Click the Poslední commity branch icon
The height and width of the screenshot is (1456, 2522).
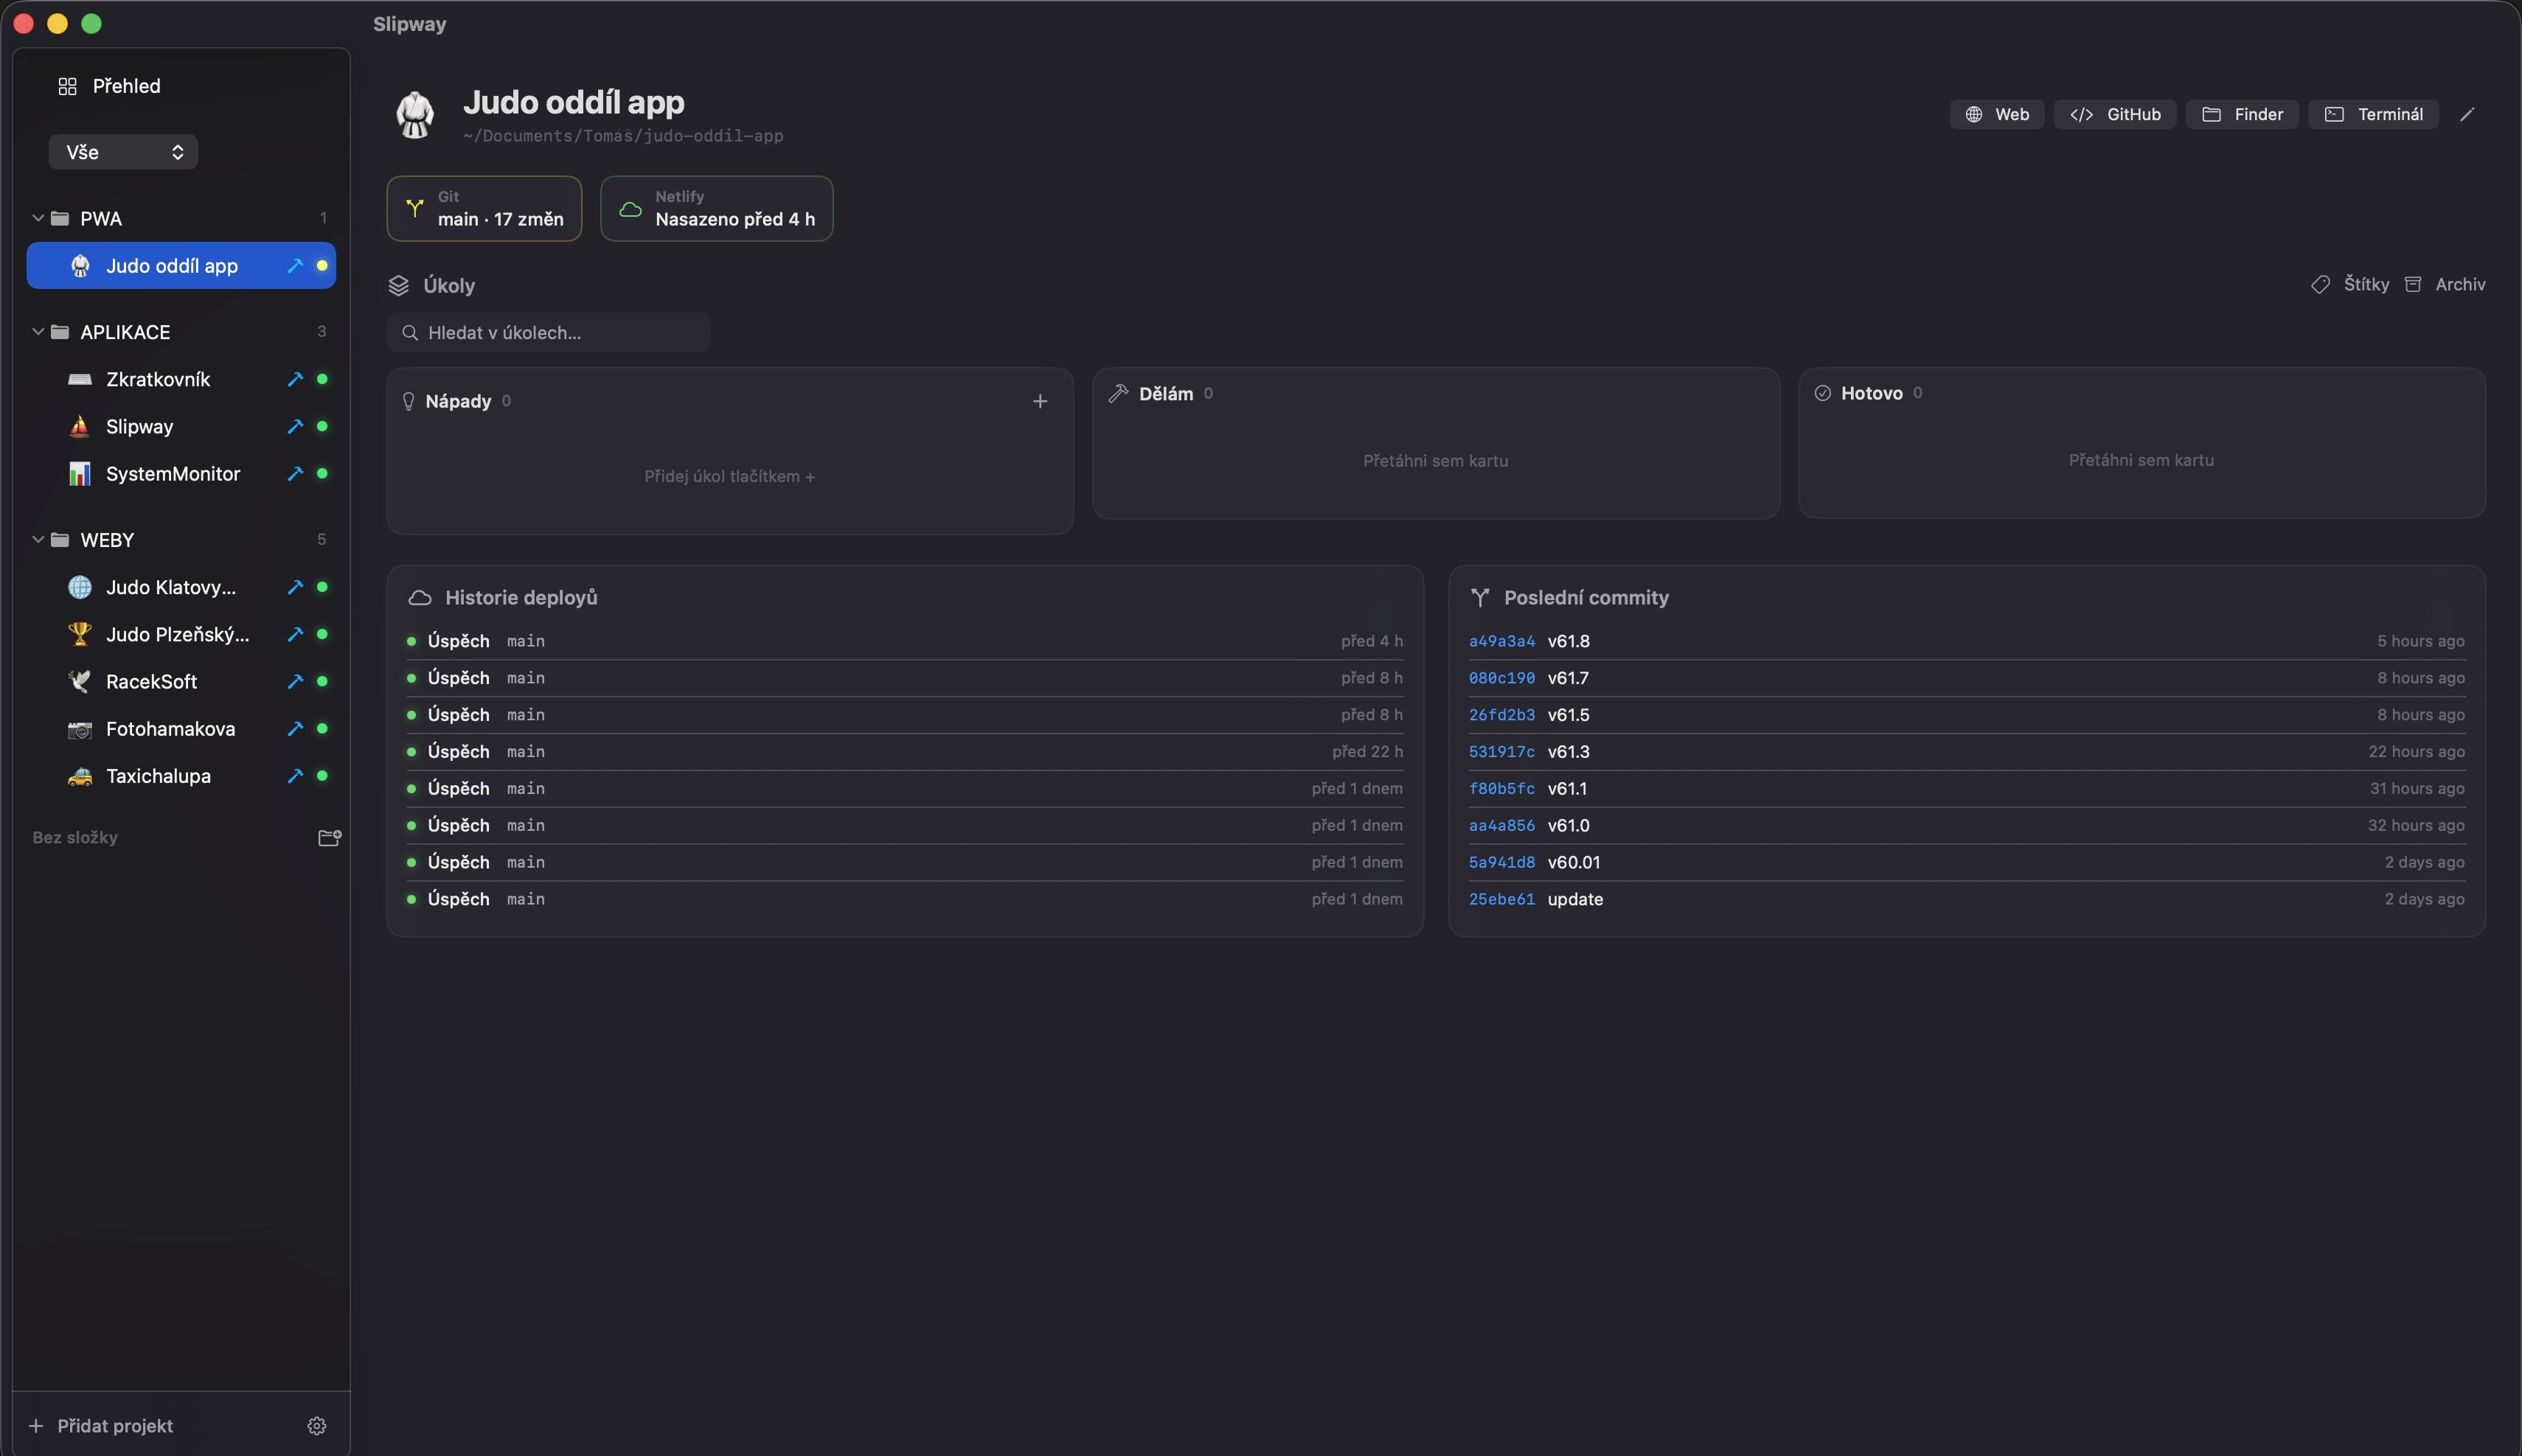[1480, 598]
